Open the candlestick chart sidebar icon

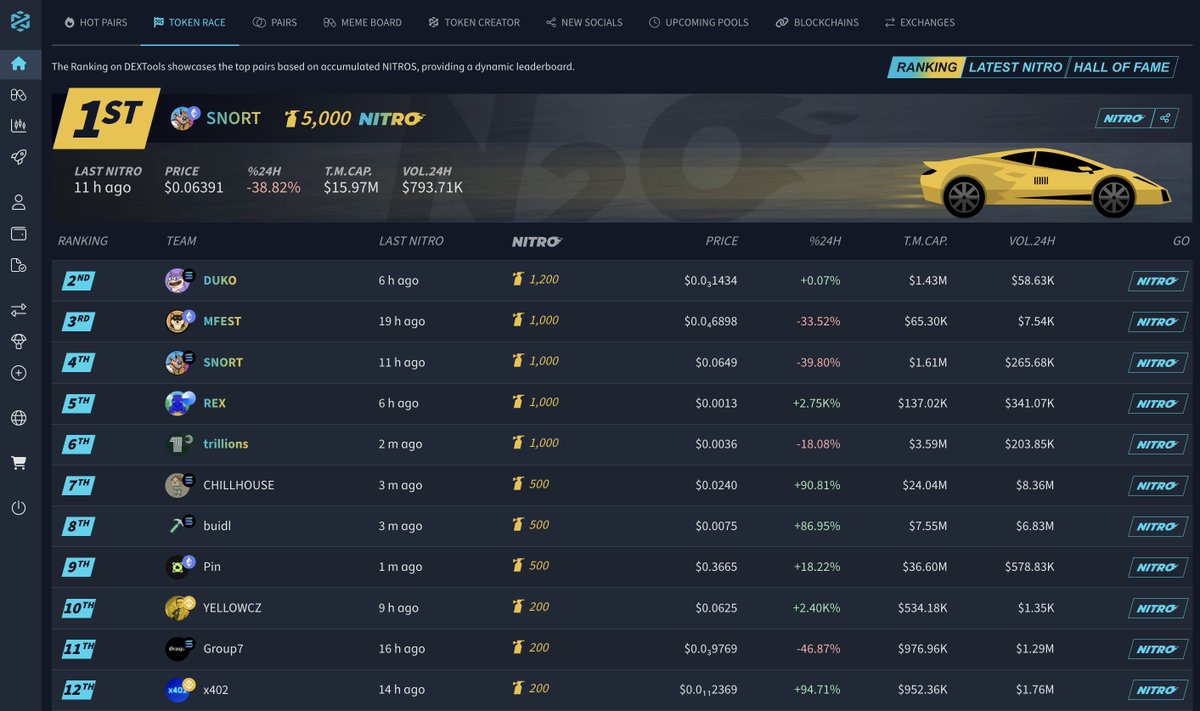click(18, 126)
